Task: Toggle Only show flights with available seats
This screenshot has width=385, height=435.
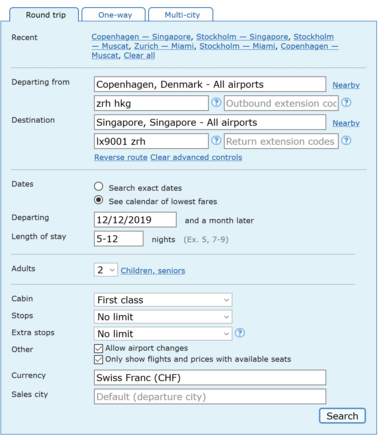Action: click(x=98, y=359)
